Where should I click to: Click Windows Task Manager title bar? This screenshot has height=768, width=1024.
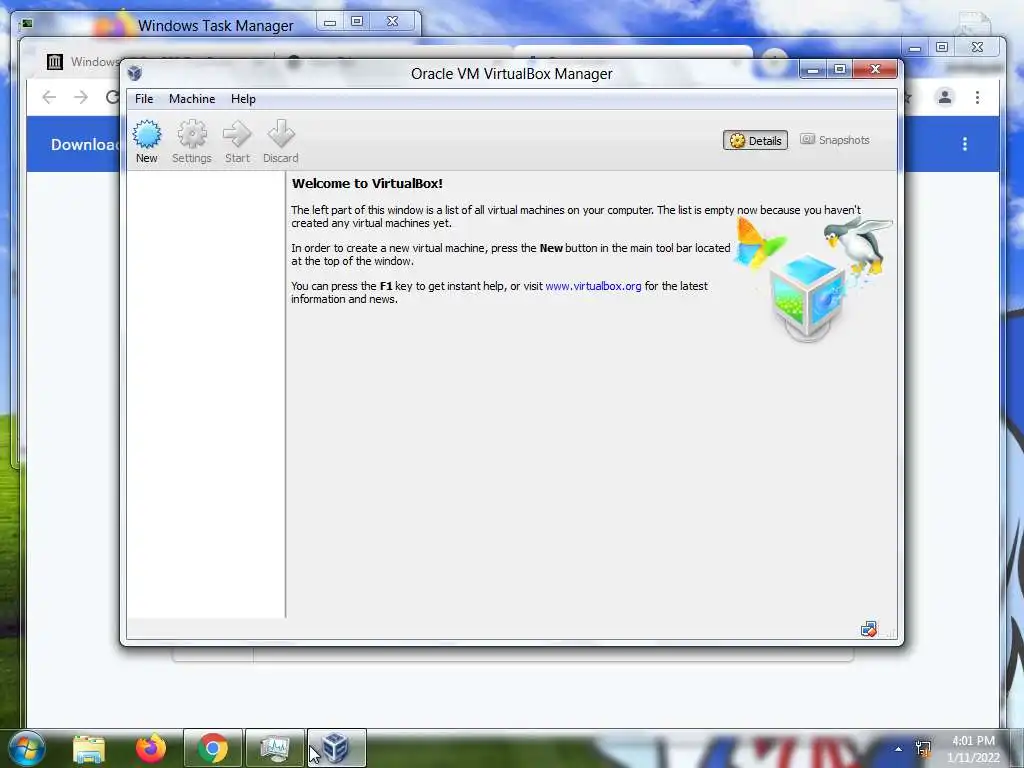tap(216, 25)
